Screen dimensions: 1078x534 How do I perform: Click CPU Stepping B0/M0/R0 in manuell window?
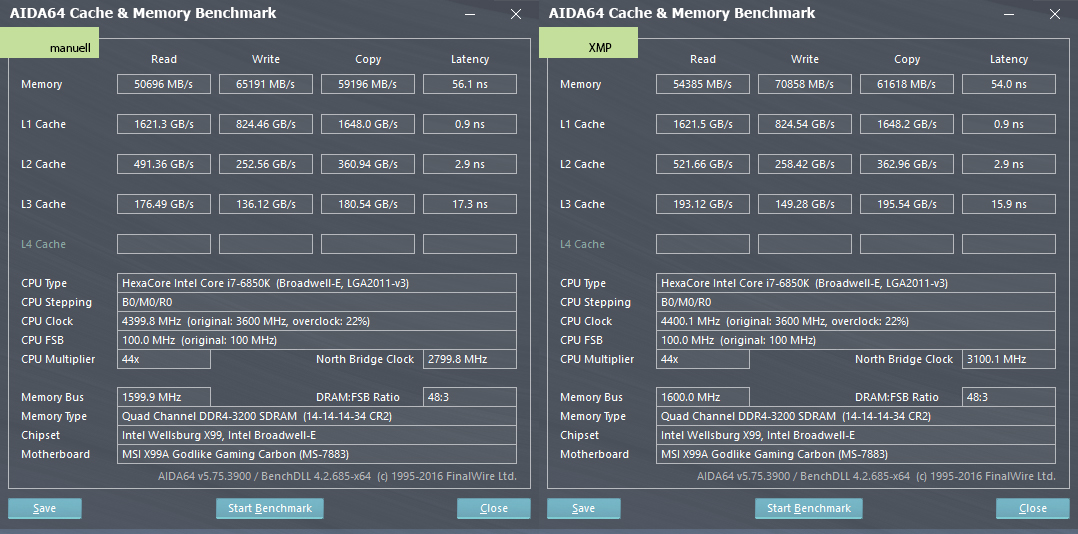317,302
